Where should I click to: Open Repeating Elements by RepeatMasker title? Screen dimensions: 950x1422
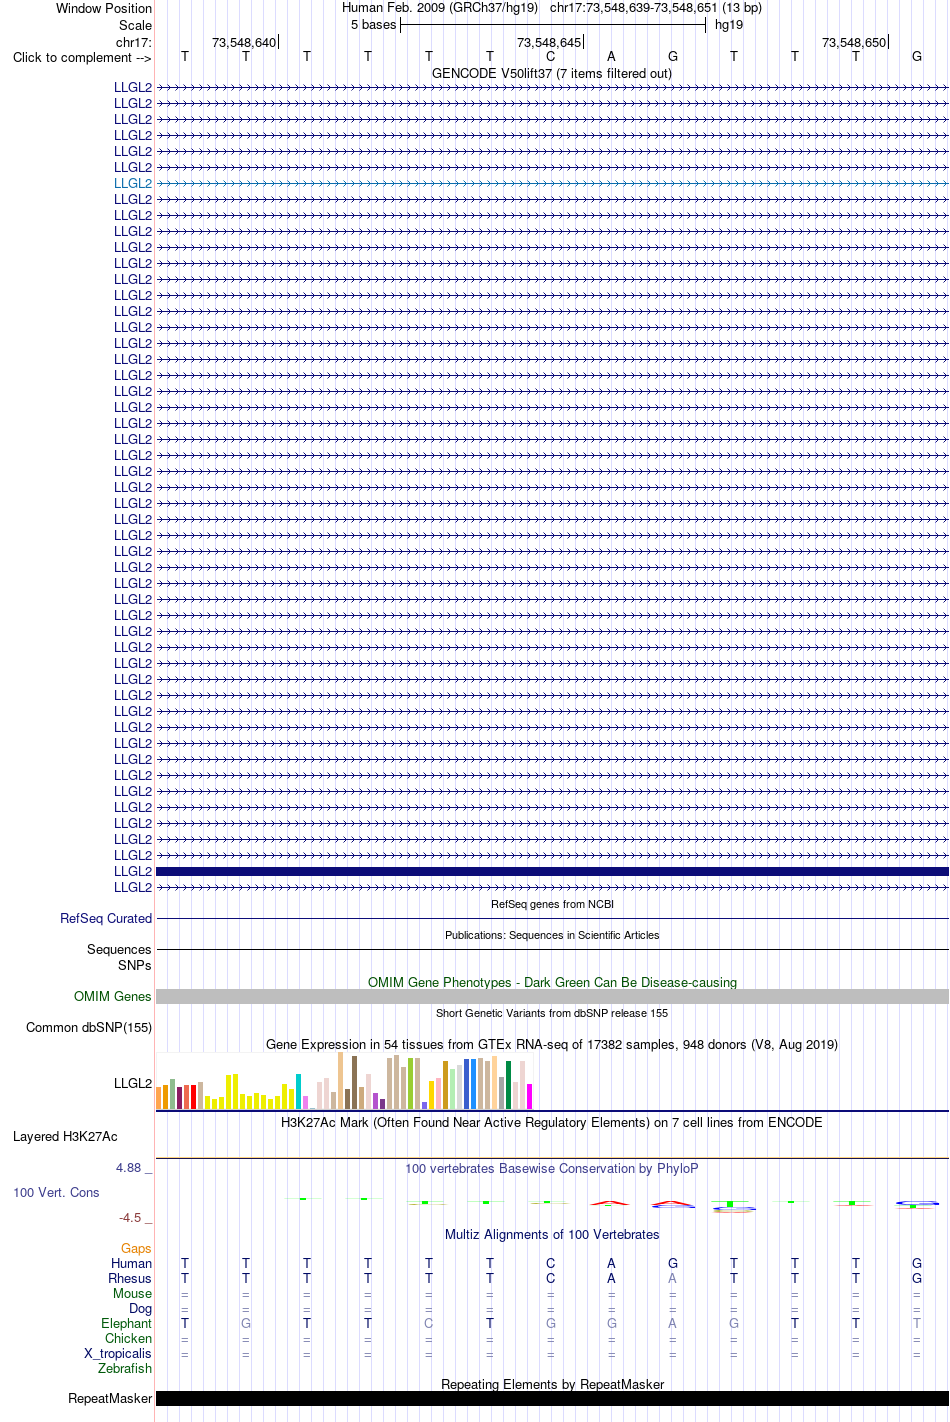click(x=552, y=1384)
